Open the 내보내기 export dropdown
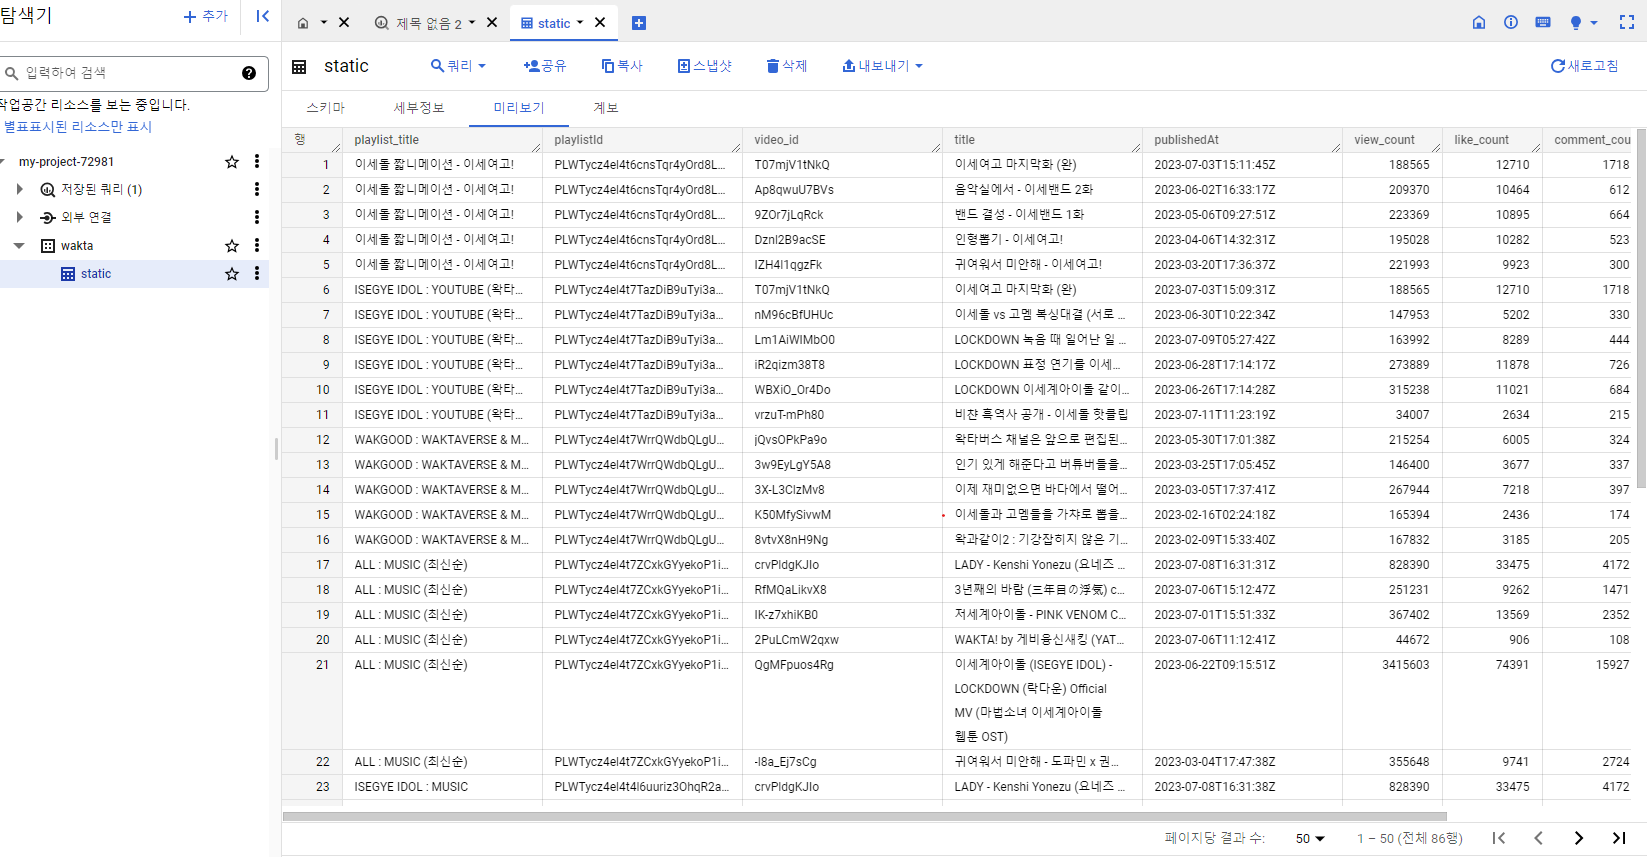Image resolution: width=1647 pixels, height=857 pixels. coord(882,66)
